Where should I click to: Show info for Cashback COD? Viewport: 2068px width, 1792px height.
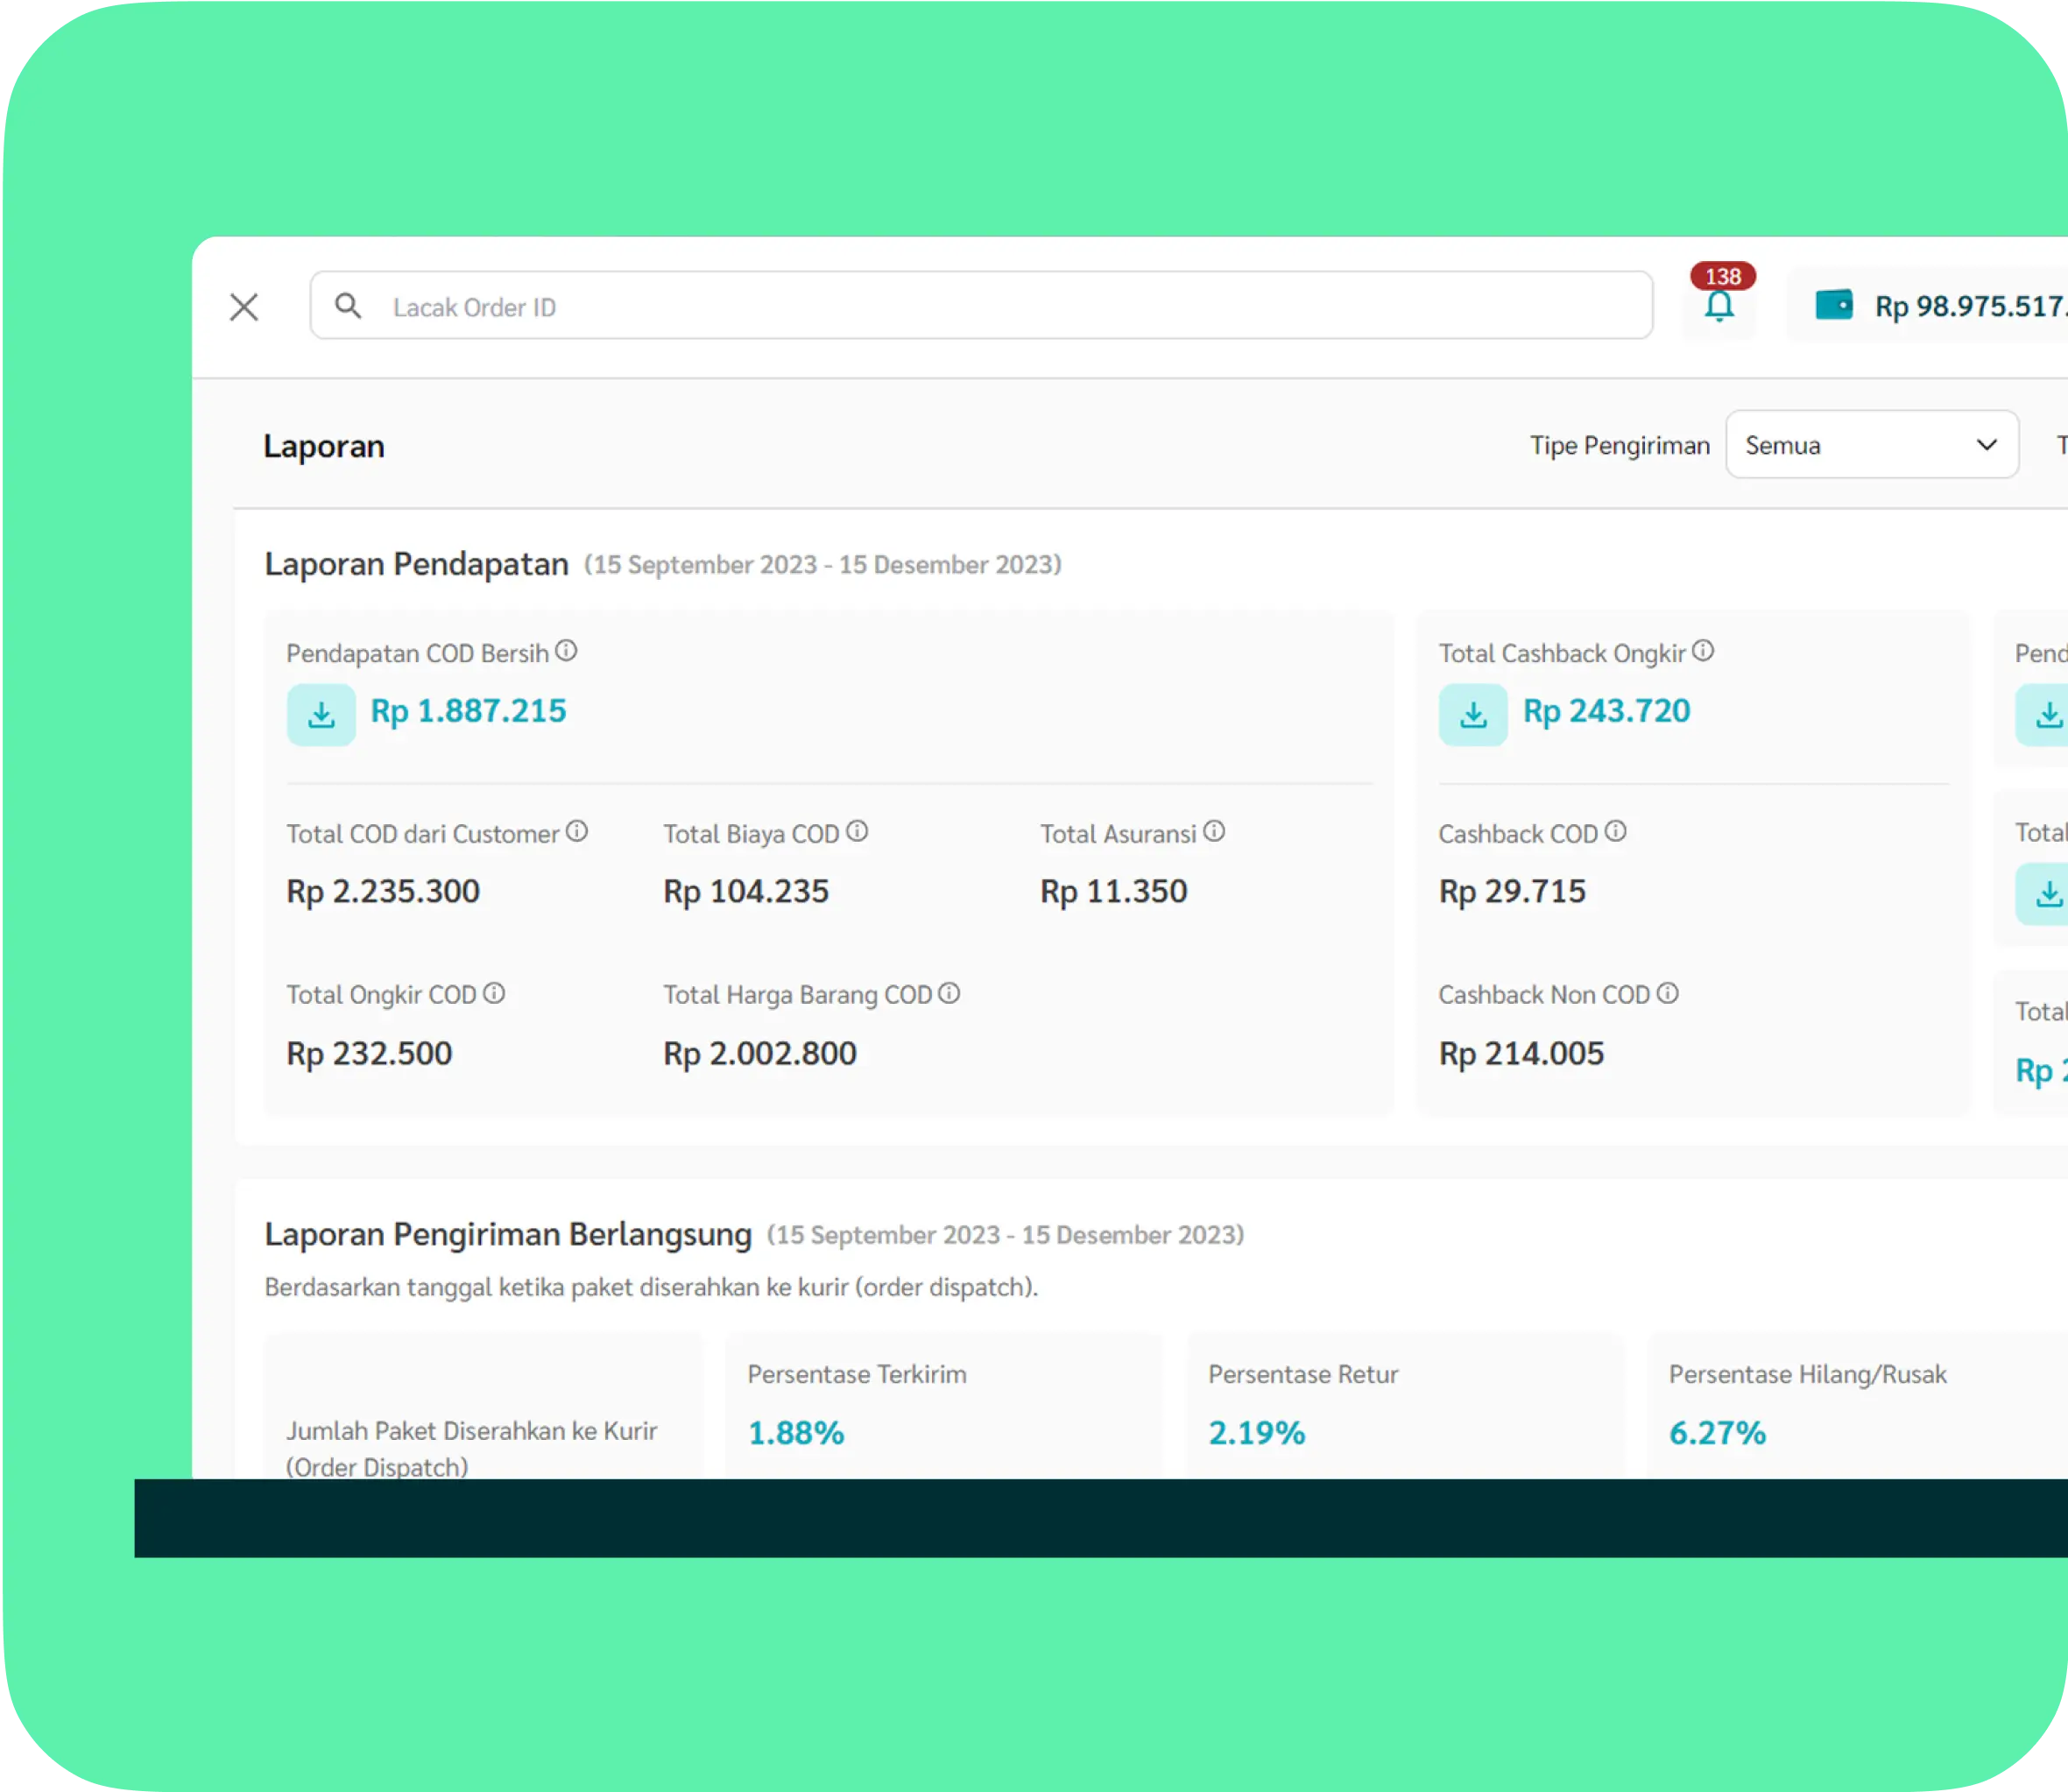pyautogui.click(x=1615, y=831)
